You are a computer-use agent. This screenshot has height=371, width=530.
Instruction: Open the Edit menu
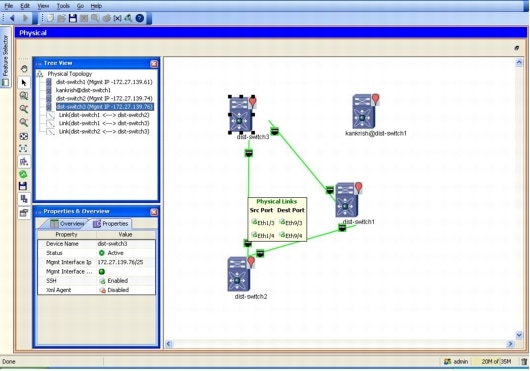click(25, 6)
